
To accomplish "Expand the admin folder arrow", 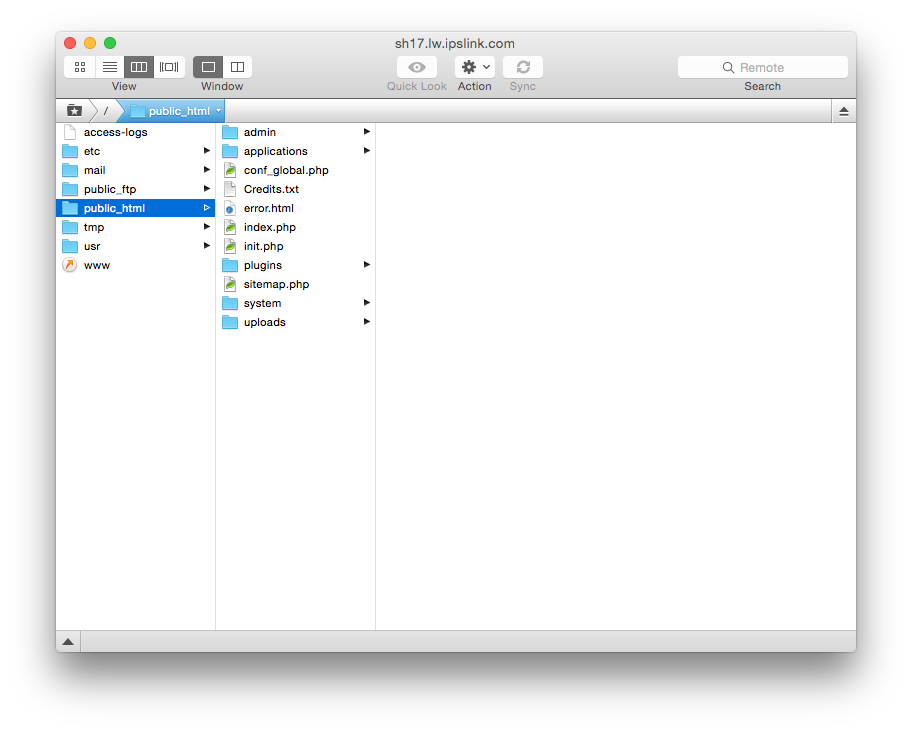I will [x=367, y=132].
